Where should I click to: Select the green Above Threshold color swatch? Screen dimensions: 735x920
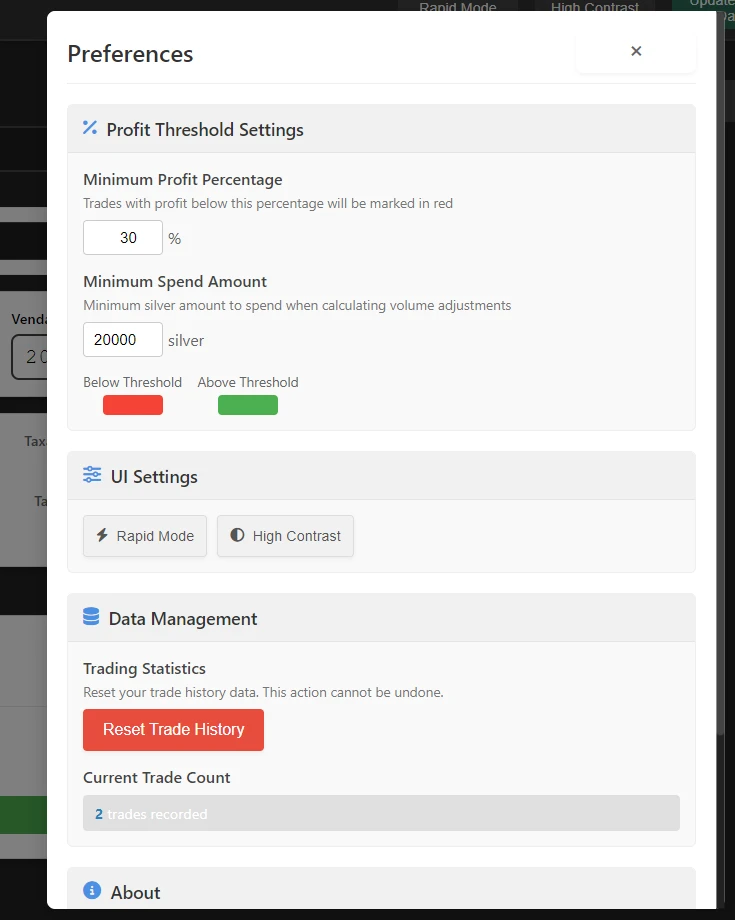click(248, 405)
